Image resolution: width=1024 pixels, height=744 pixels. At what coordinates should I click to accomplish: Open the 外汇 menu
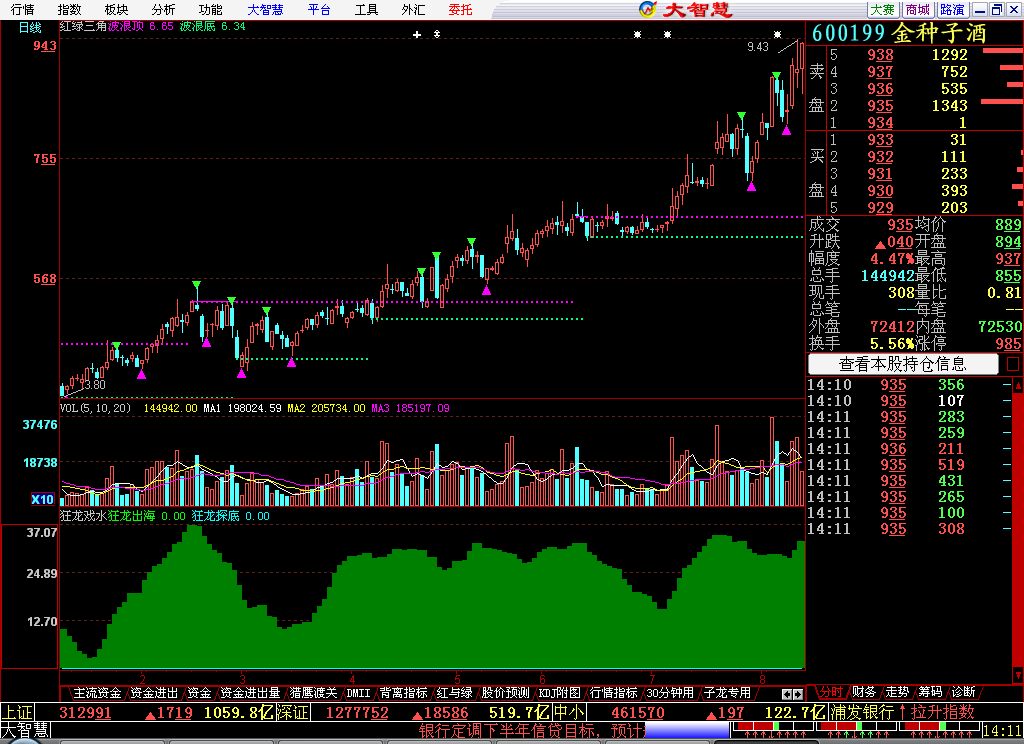pyautogui.click(x=413, y=10)
